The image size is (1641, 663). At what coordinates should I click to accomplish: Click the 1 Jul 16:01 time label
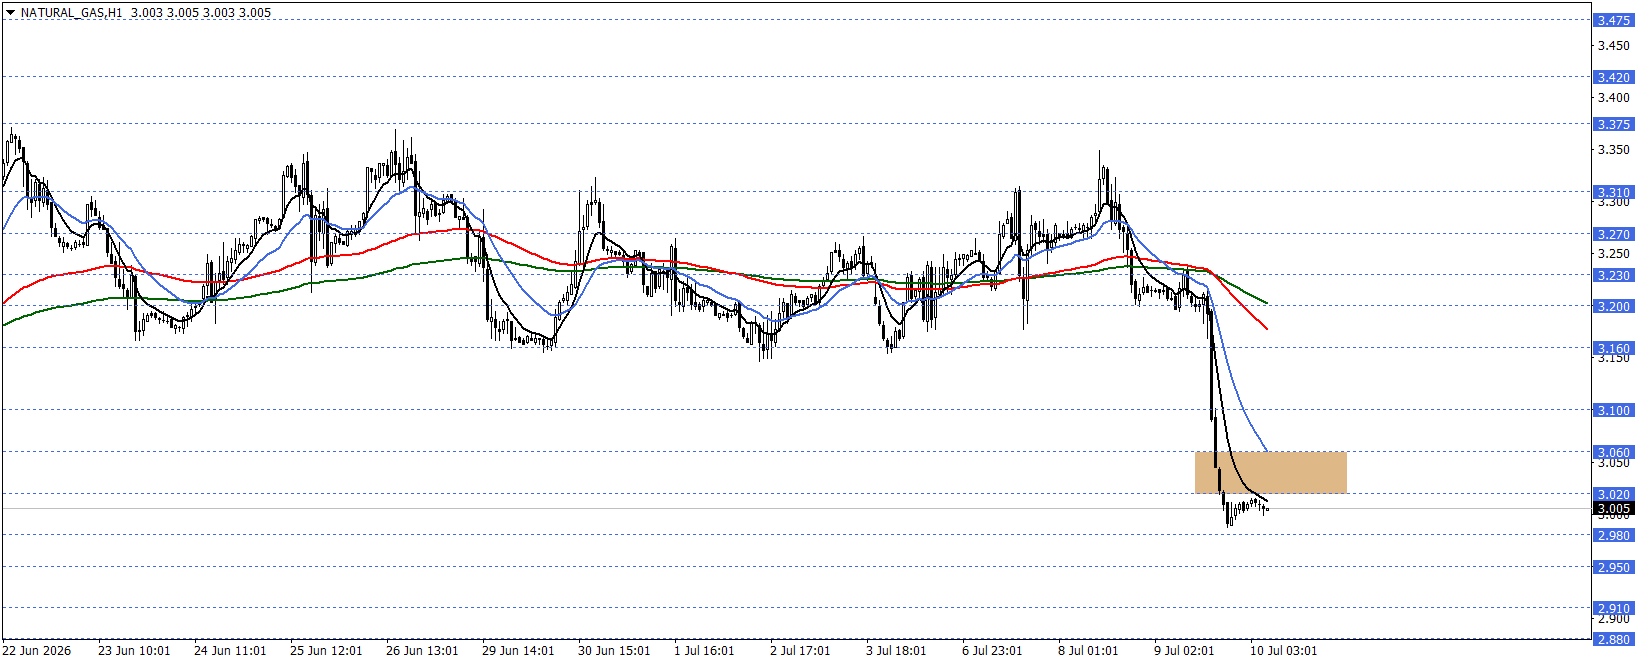pyautogui.click(x=704, y=650)
